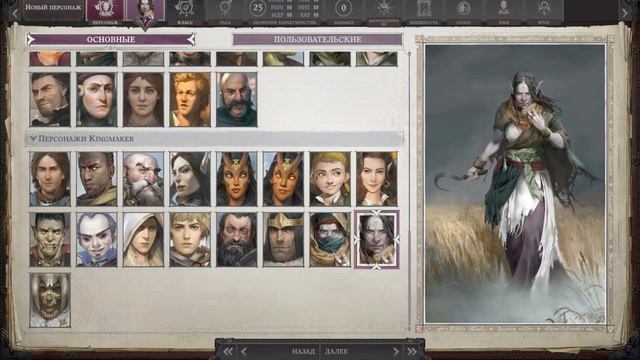Click the top bar left arrow
The height and width of the screenshot is (360, 640).
(x=15, y=13)
